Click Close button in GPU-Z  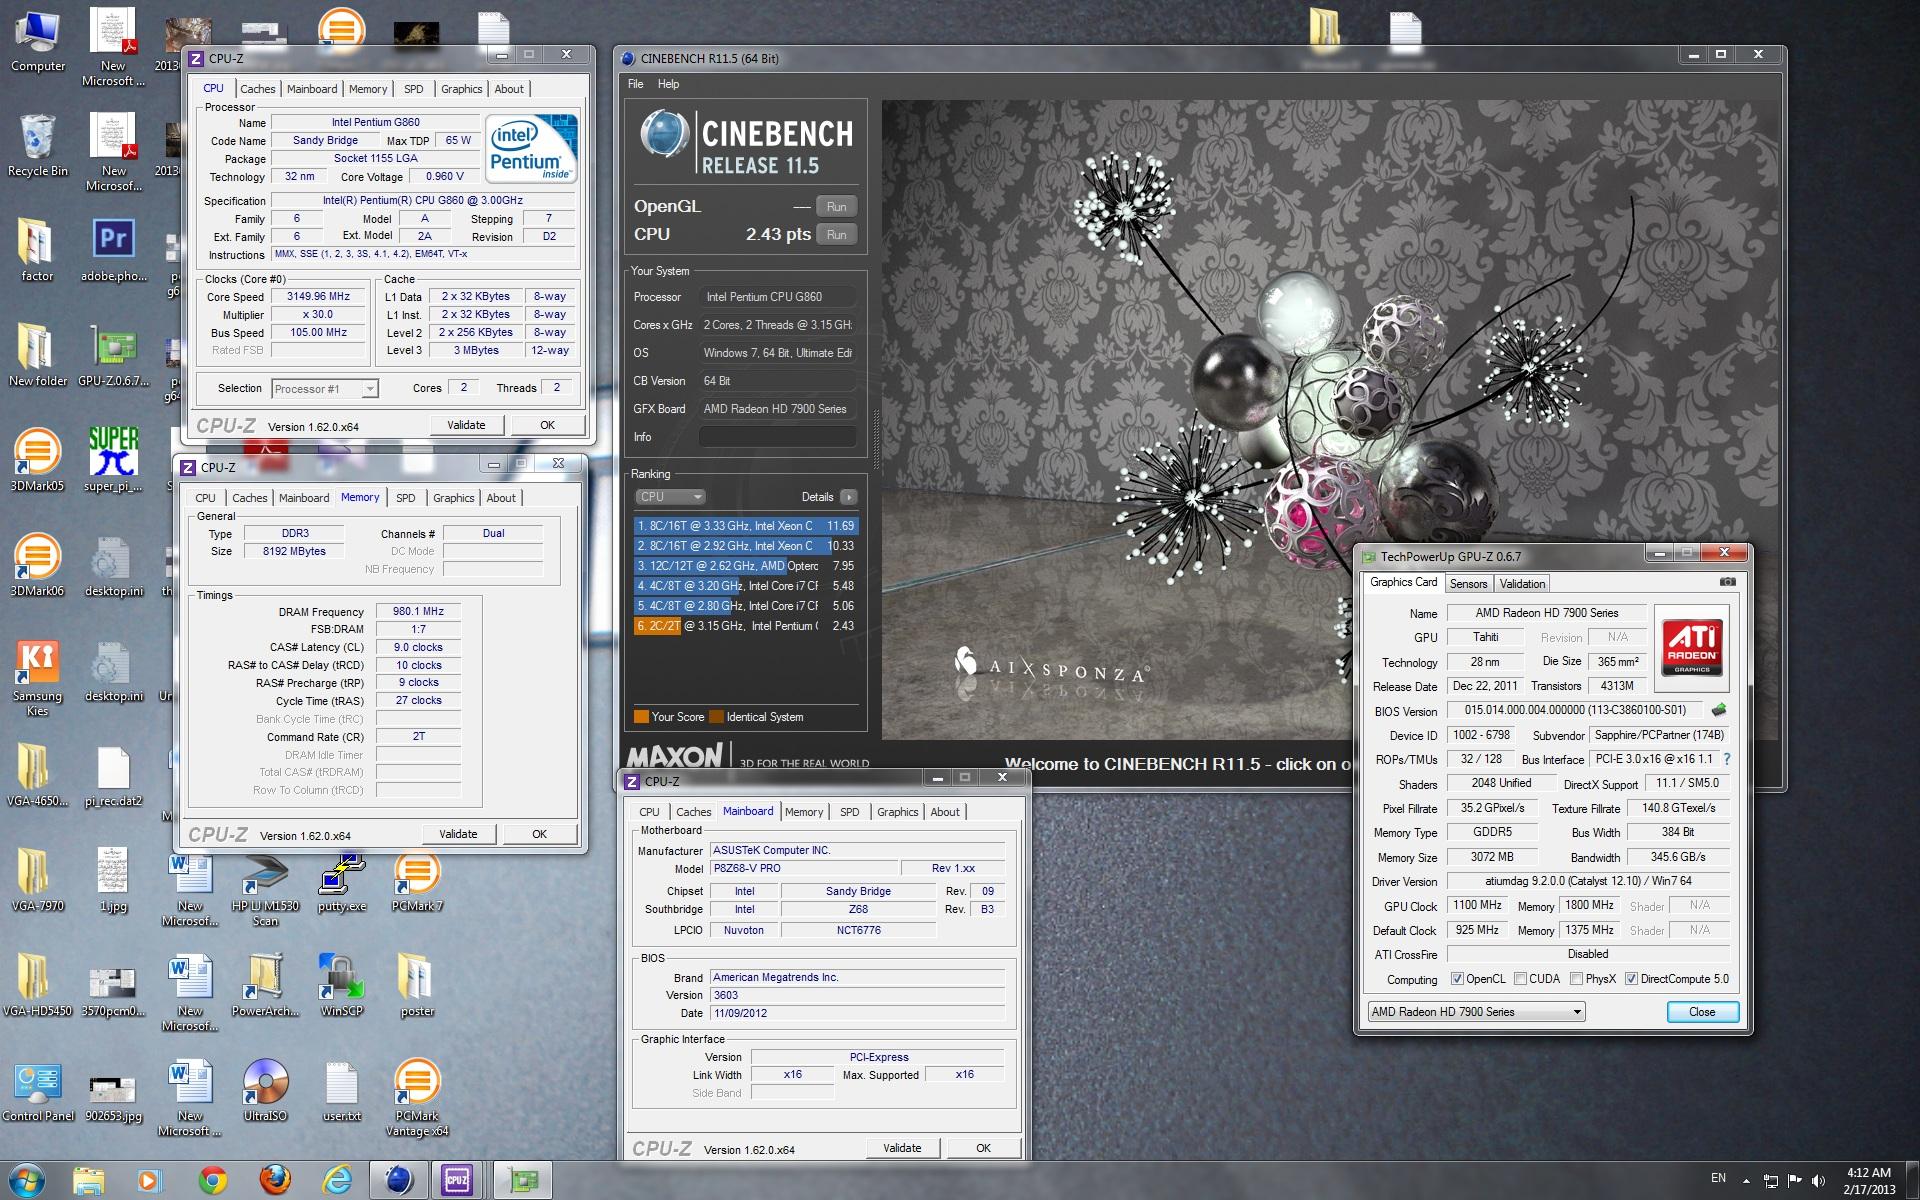tap(1702, 1012)
